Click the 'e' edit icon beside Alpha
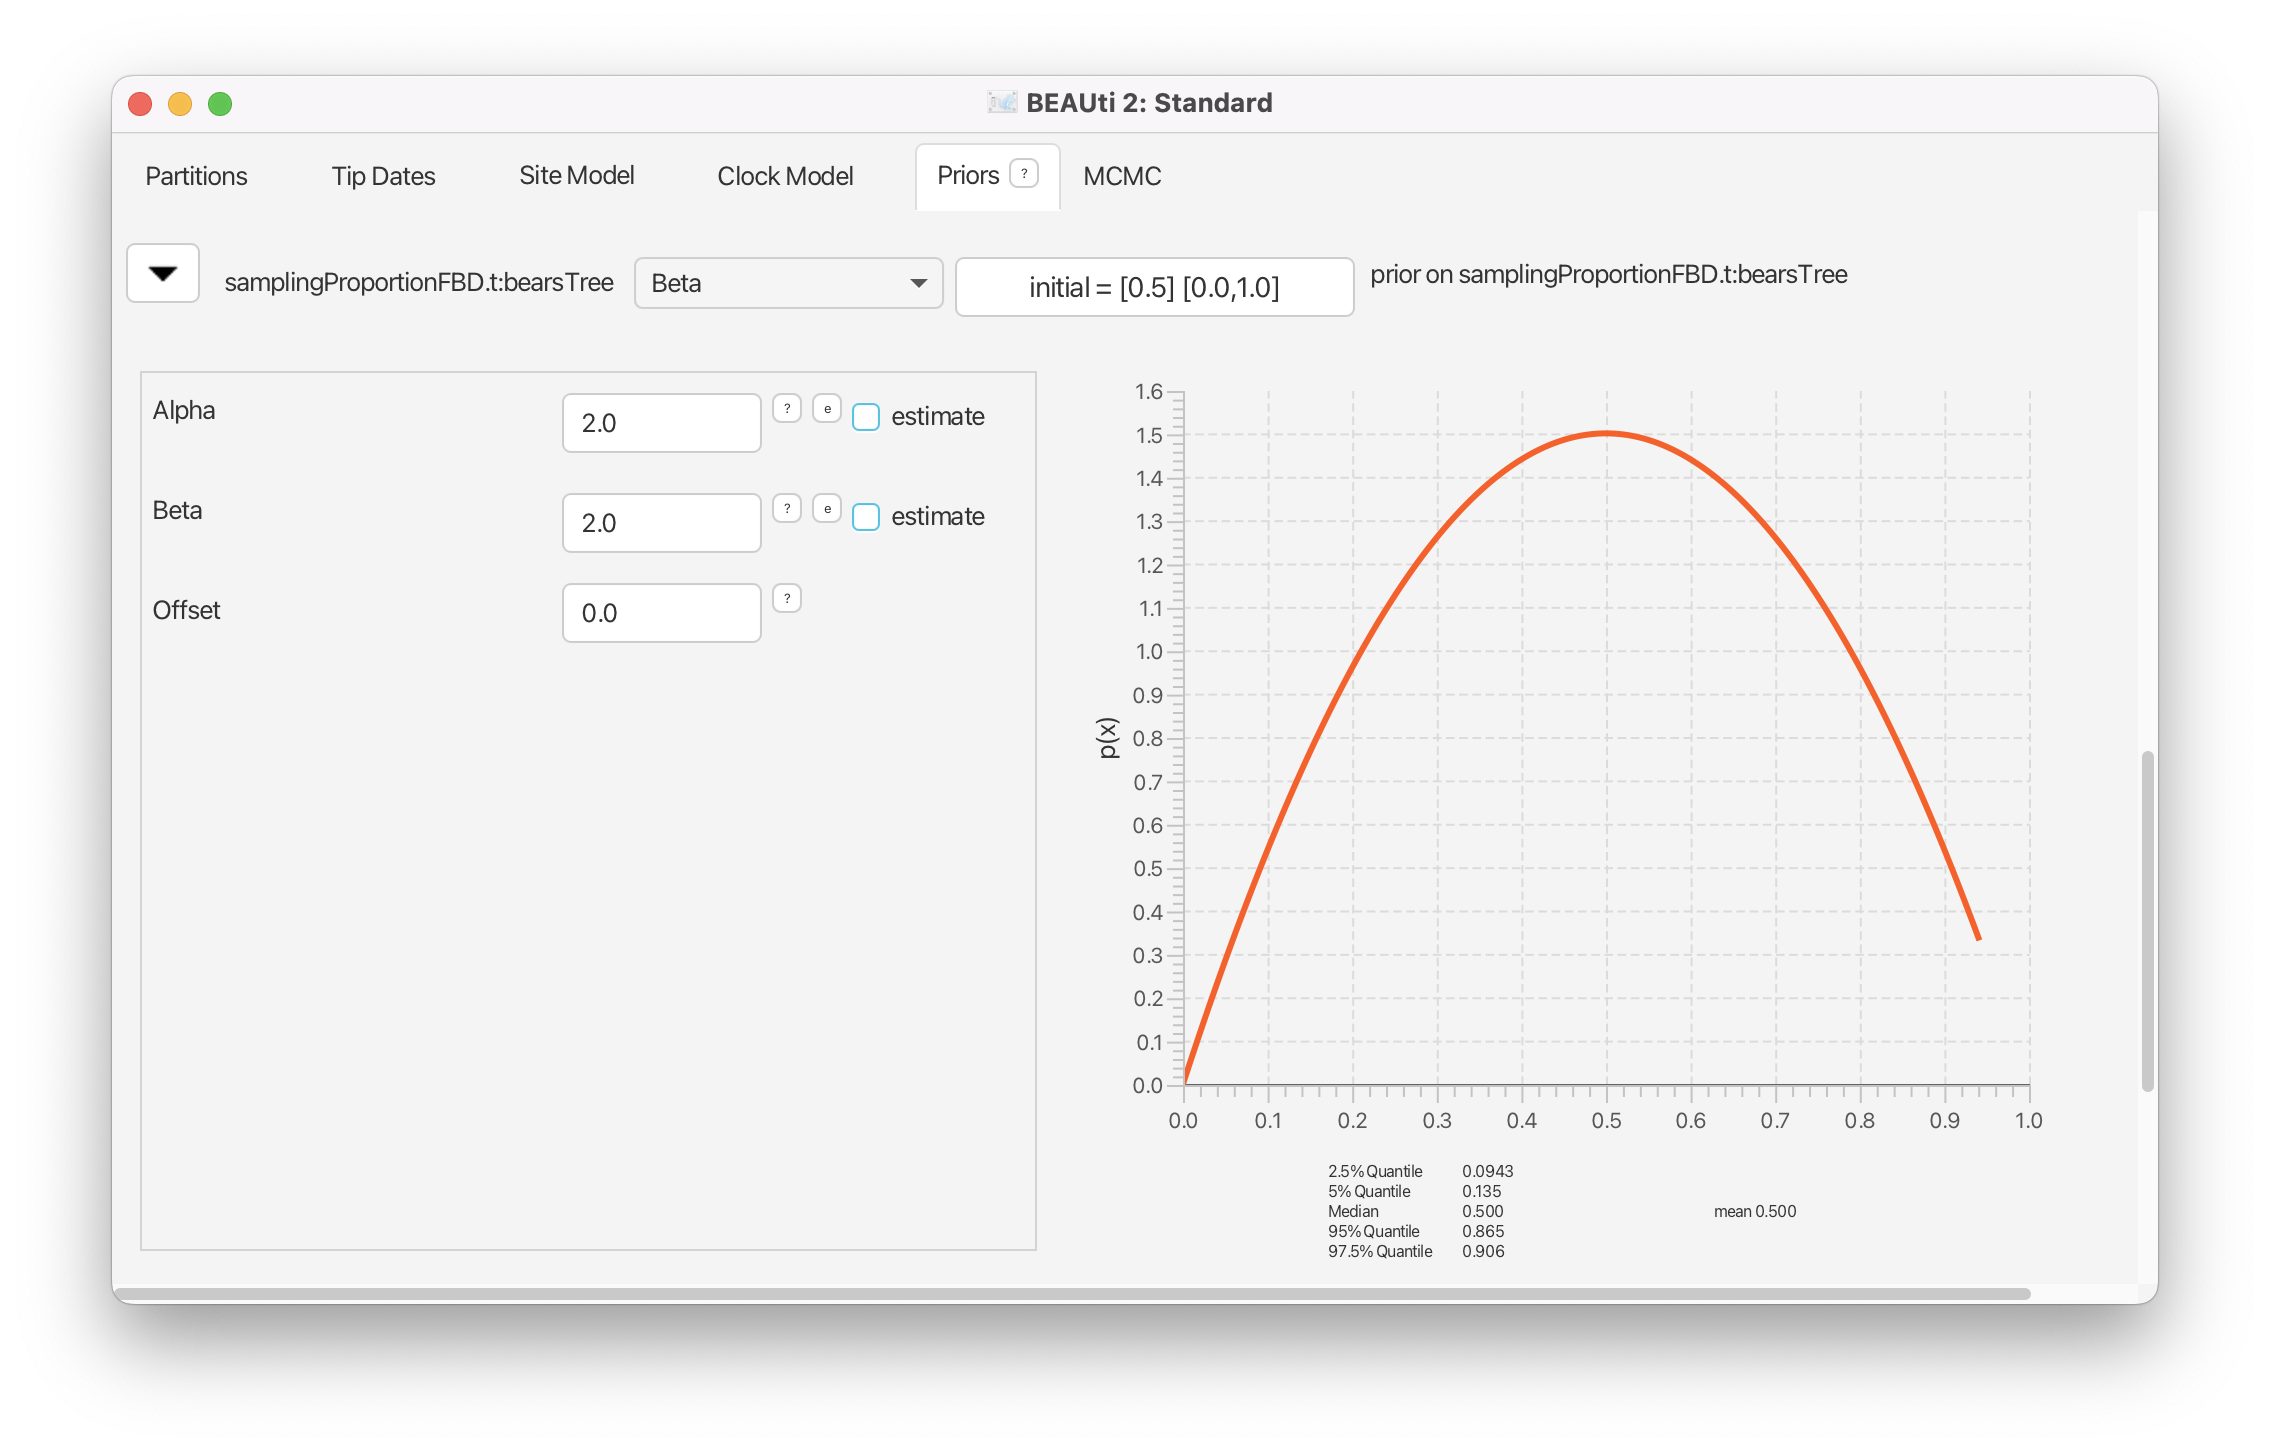2270x1452 pixels. 827,409
